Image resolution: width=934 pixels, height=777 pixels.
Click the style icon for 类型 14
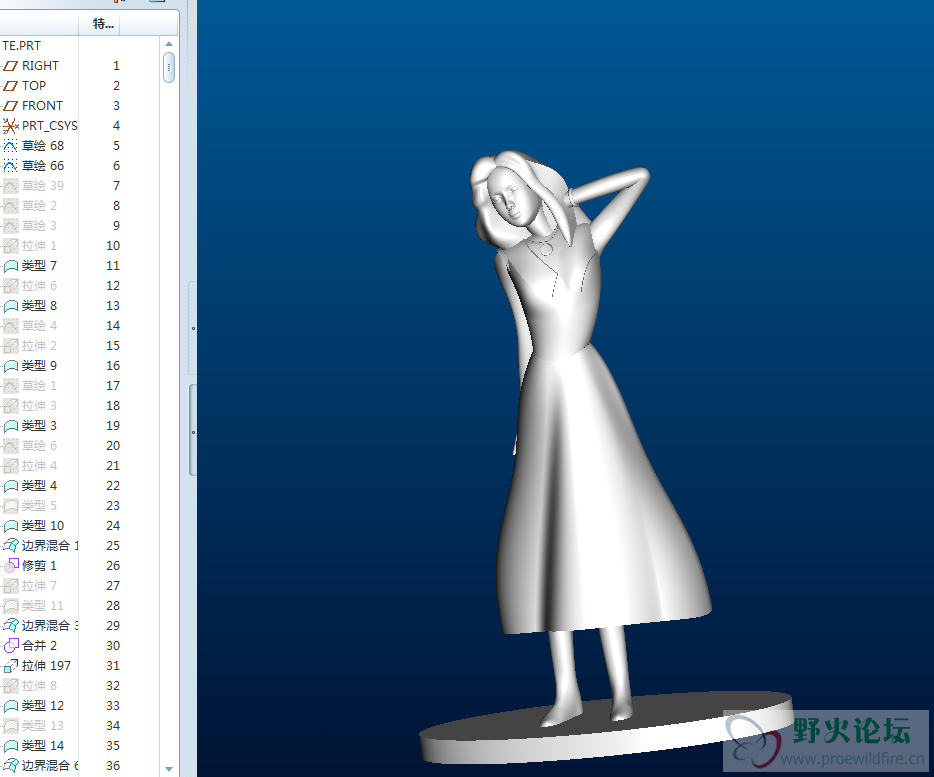tap(11, 745)
